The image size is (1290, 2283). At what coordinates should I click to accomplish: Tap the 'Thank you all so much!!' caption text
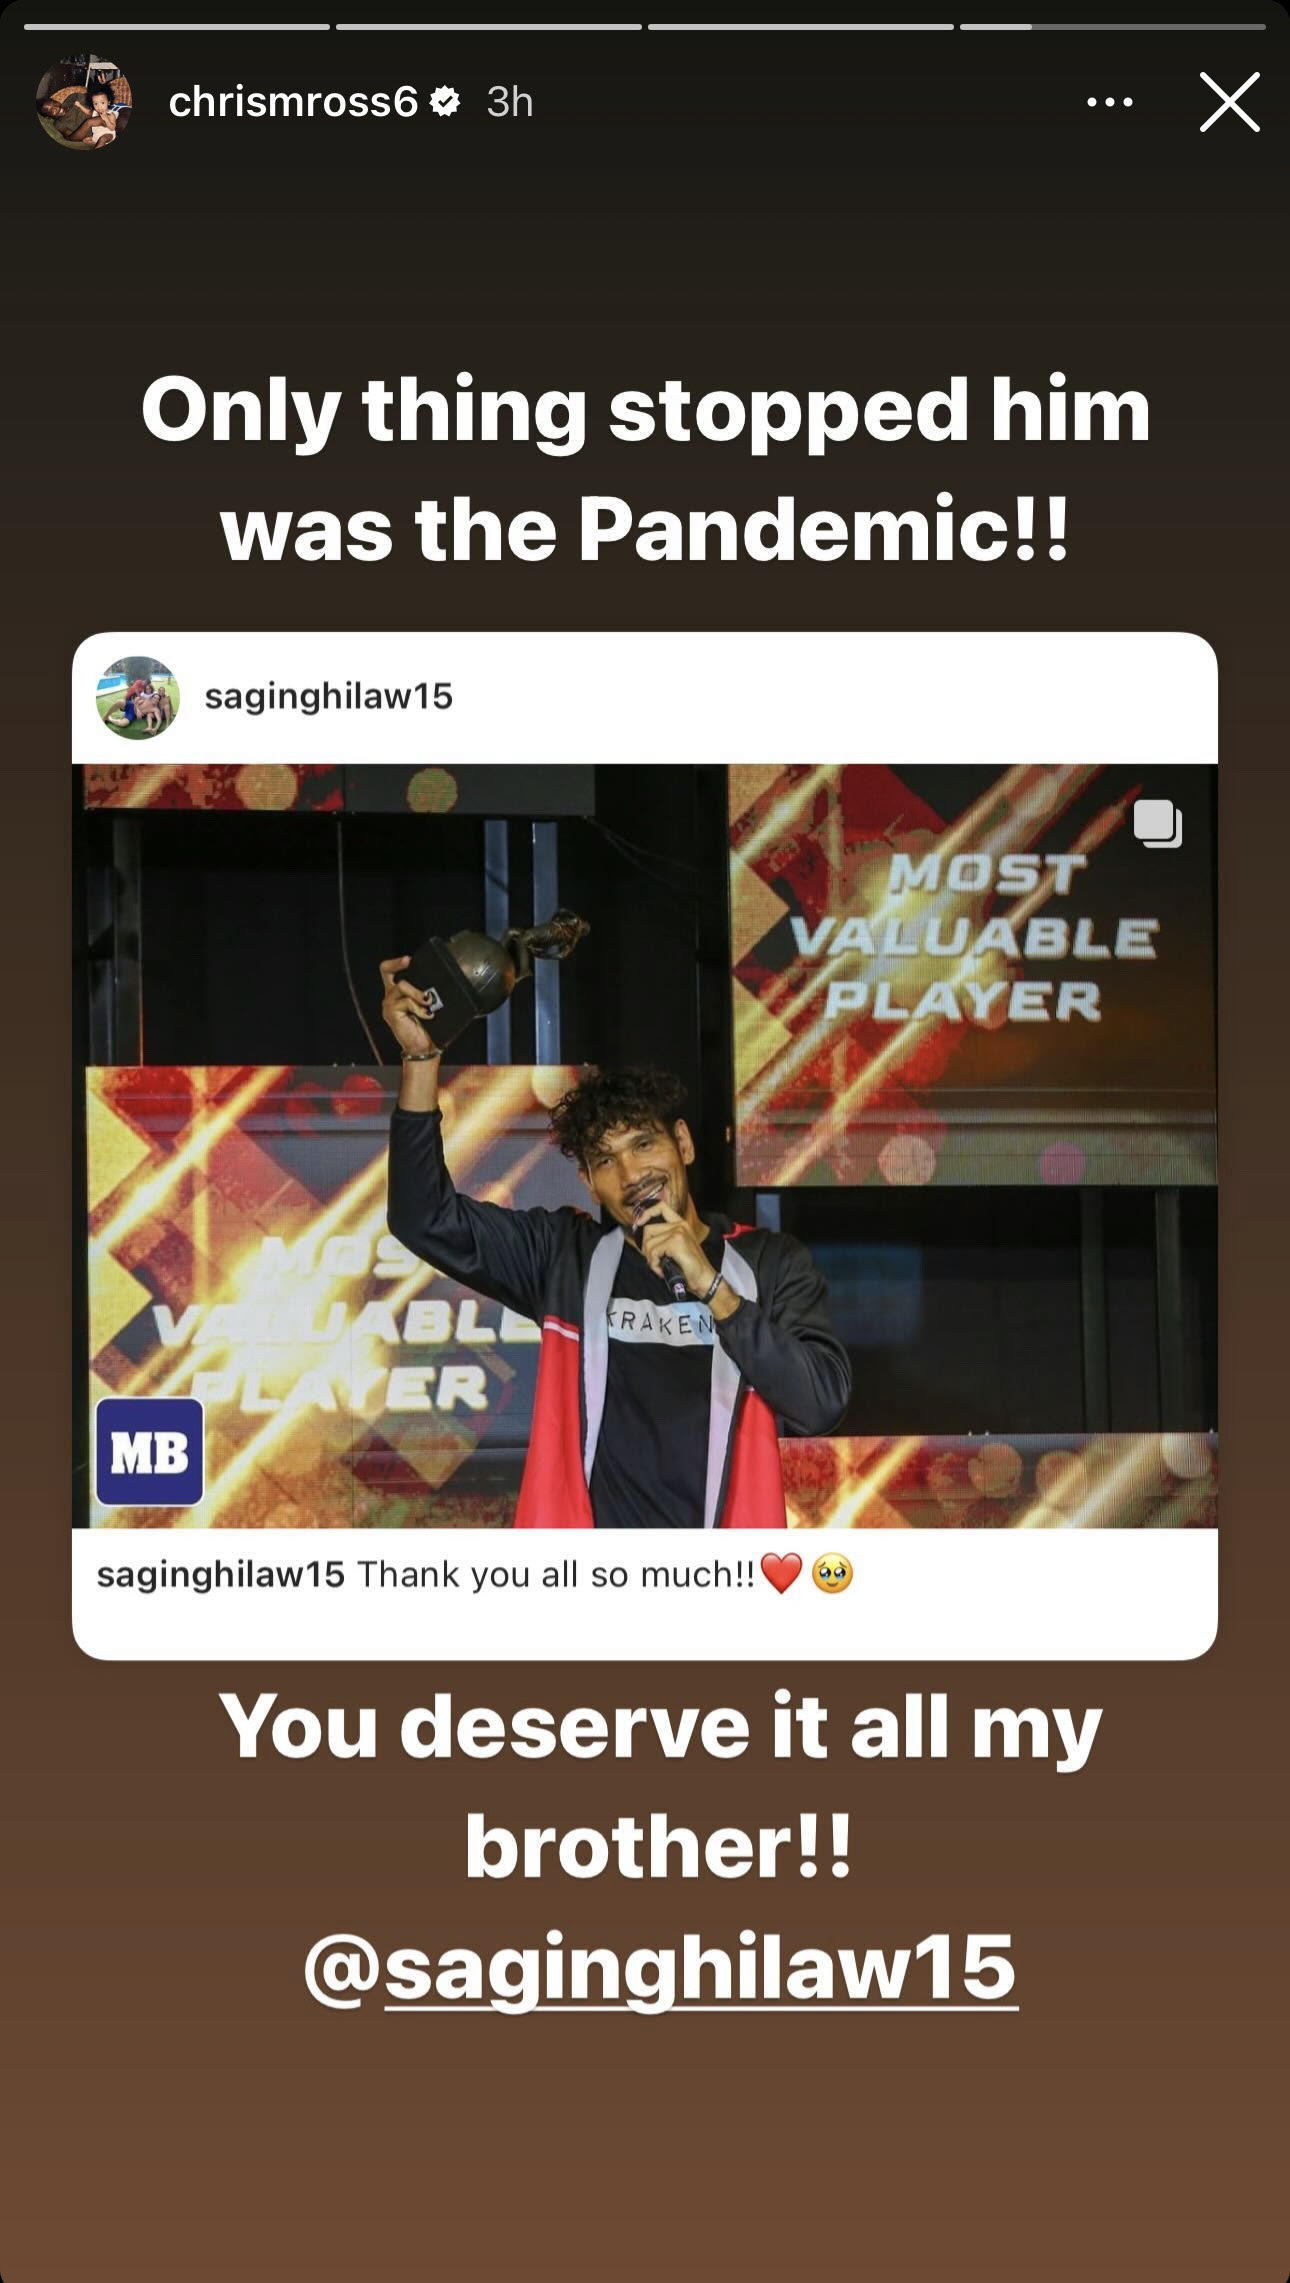[x=556, y=1574]
